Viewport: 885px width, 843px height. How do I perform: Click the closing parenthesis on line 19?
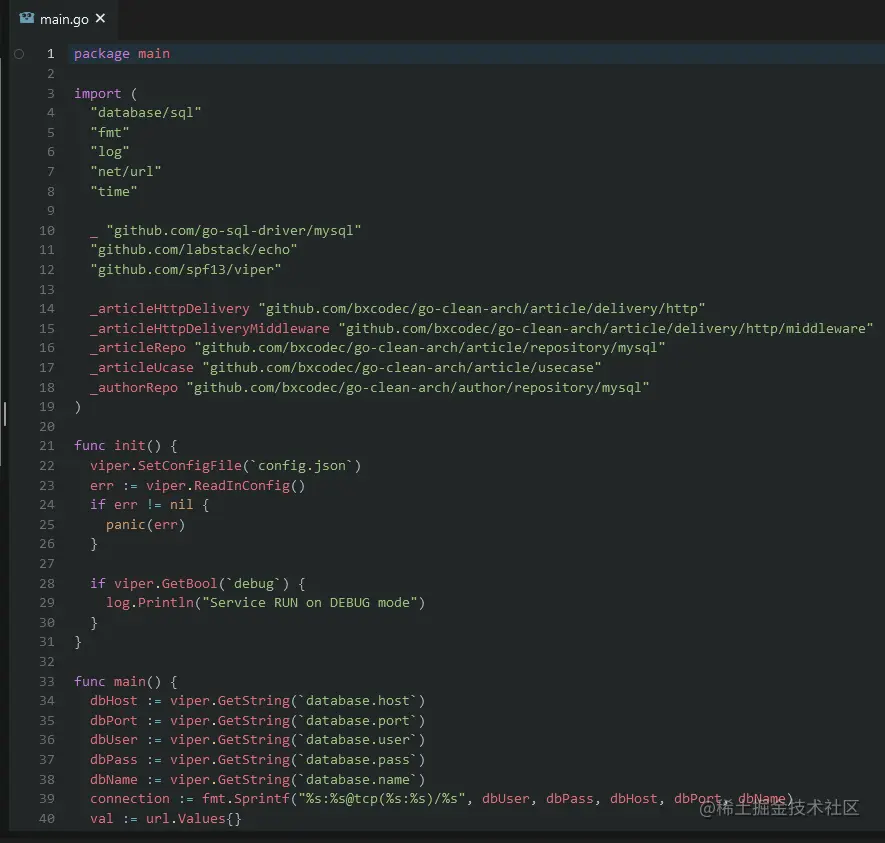click(78, 407)
